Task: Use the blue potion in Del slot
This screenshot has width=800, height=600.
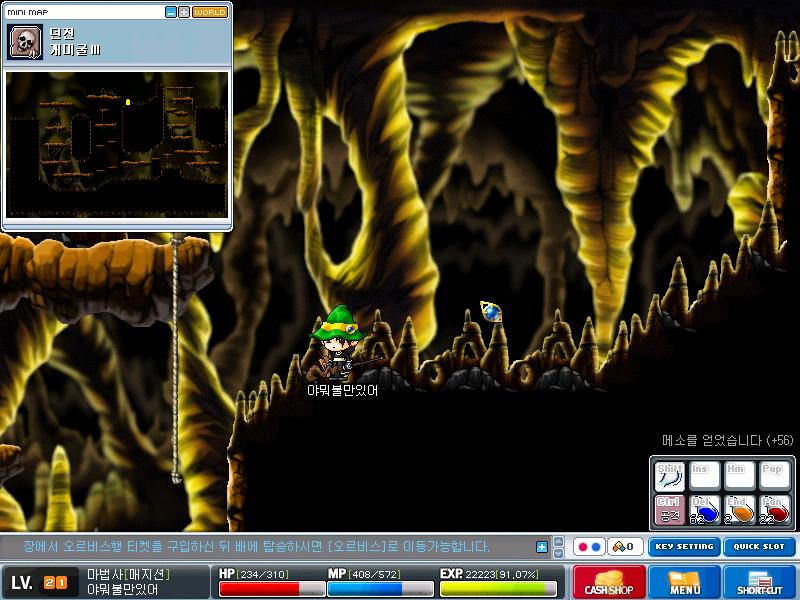Action: point(704,509)
